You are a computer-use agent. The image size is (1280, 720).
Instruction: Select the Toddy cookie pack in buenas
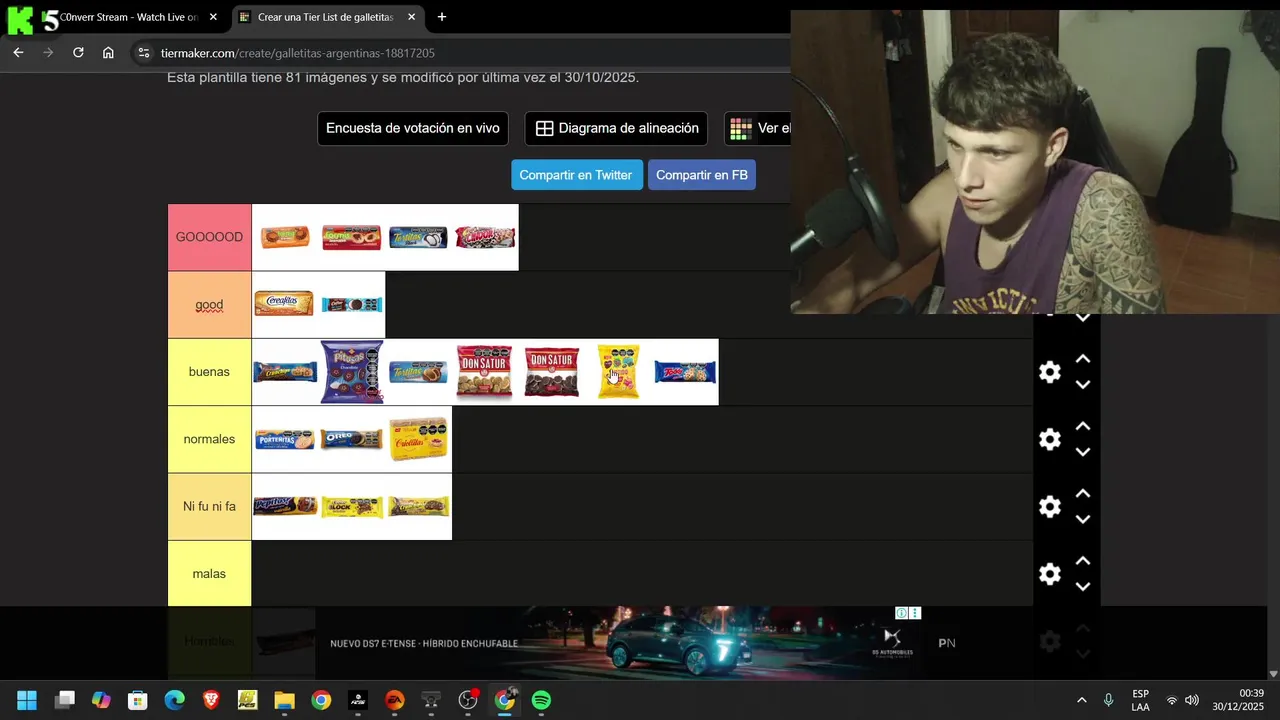pyautogui.click(x=685, y=372)
